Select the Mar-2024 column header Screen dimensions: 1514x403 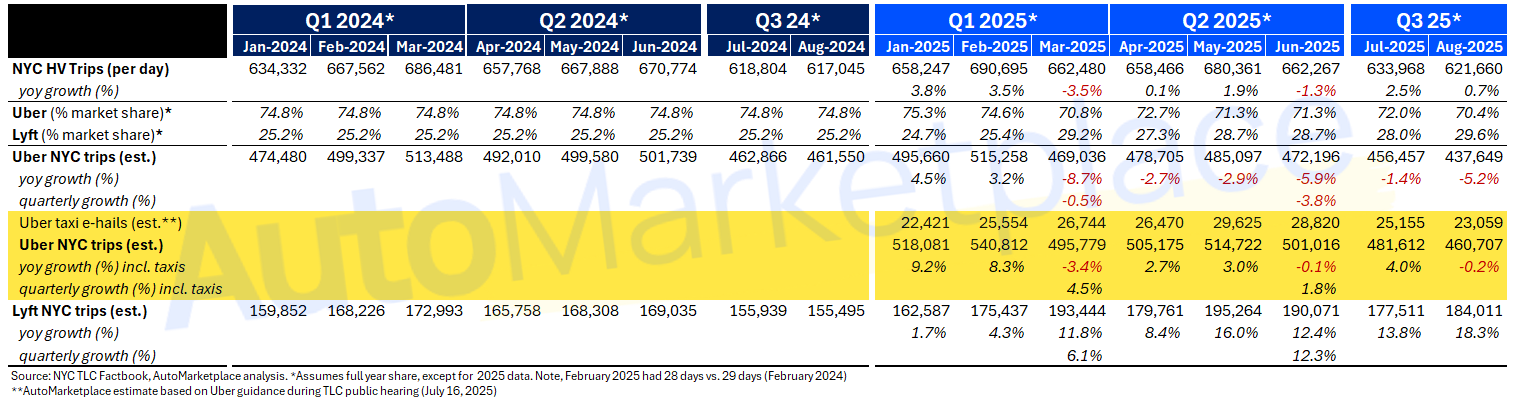coord(427,46)
